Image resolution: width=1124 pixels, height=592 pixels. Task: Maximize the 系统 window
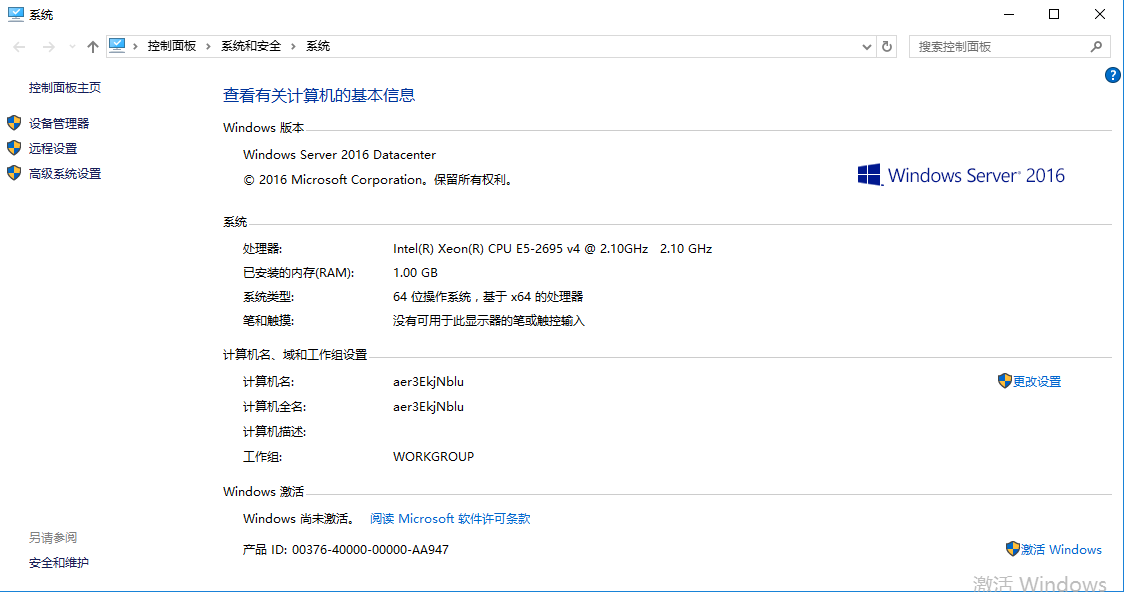point(1054,14)
